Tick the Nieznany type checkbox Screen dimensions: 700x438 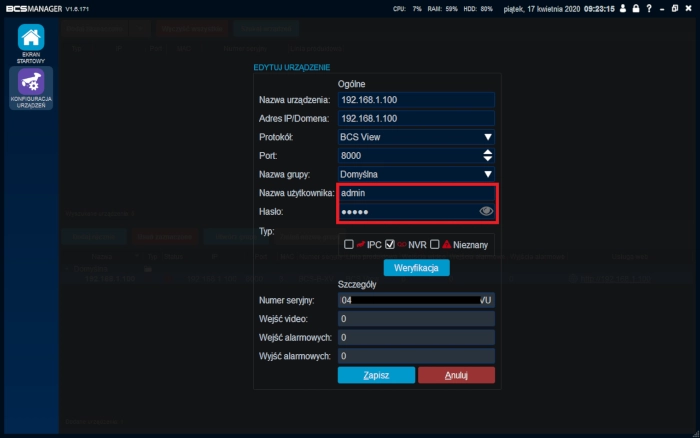(x=434, y=244)
